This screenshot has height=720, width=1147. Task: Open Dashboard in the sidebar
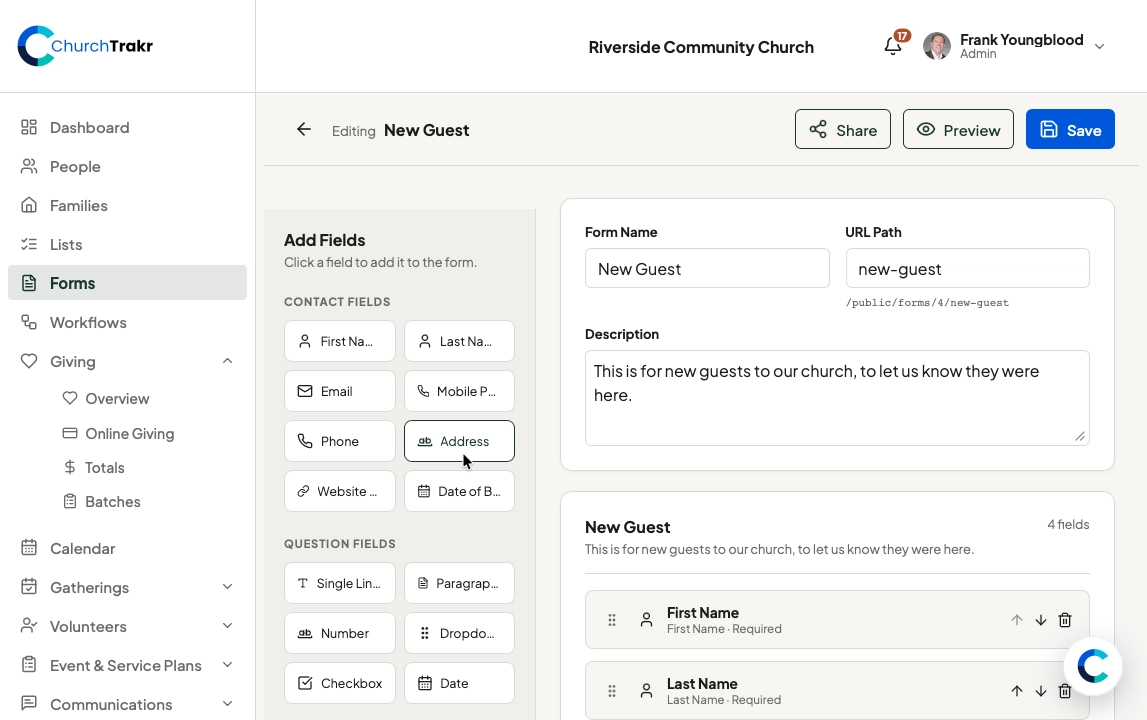tap(127, 127)
